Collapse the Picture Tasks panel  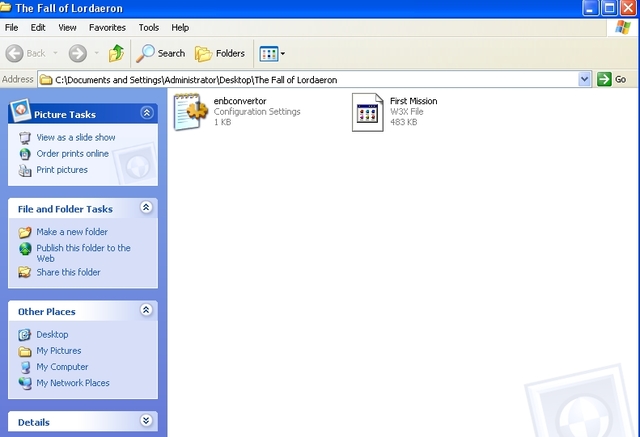pyautogui.click(x=147, y=113)
